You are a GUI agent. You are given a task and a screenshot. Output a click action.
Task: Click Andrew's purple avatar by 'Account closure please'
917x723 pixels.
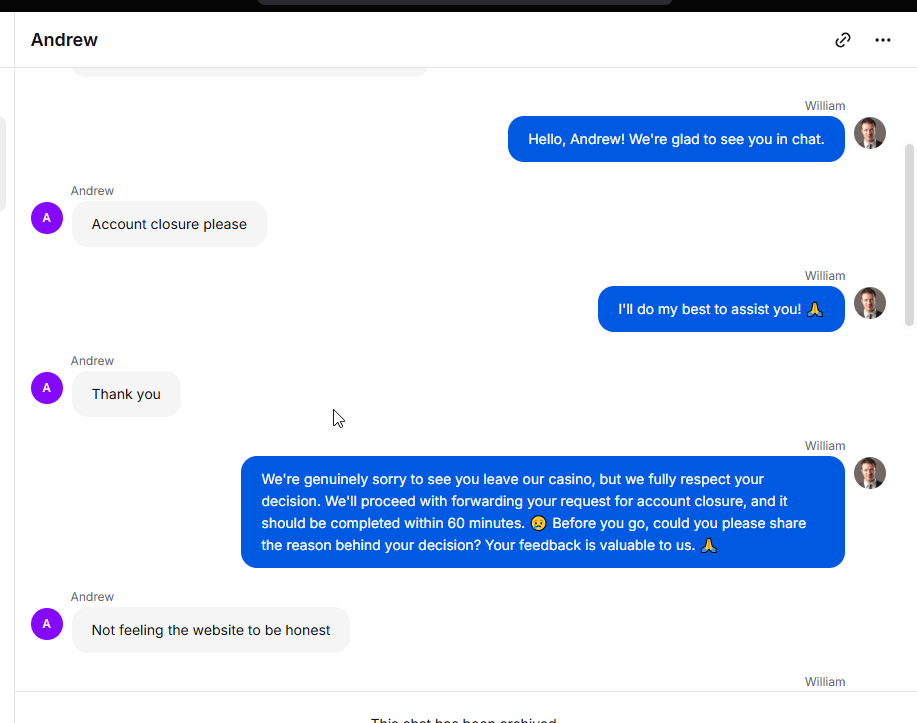click(47, 218)
